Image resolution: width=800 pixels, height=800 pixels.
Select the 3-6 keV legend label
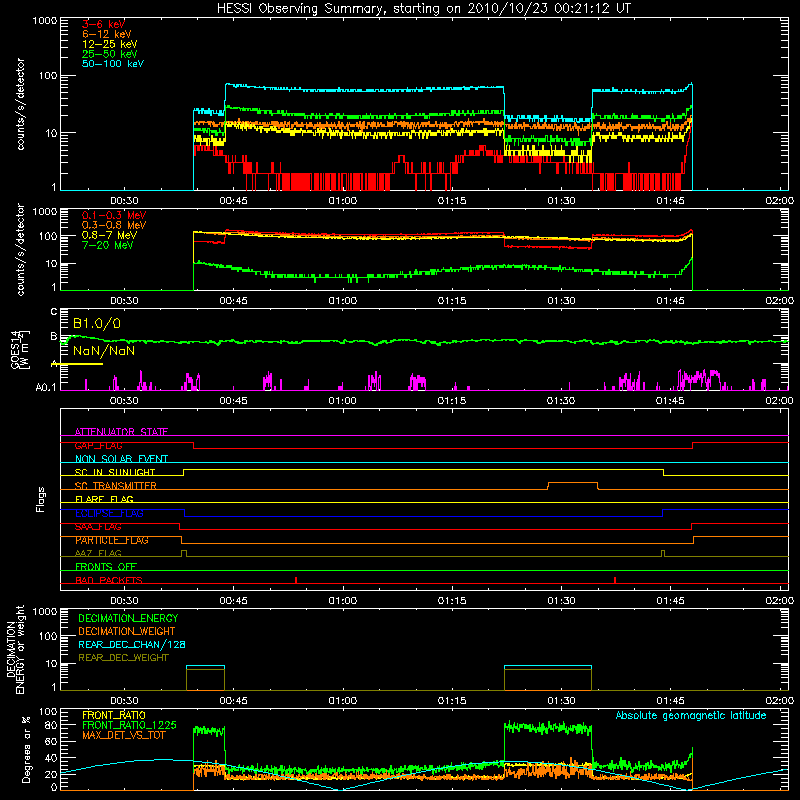[x=104, y=24]
